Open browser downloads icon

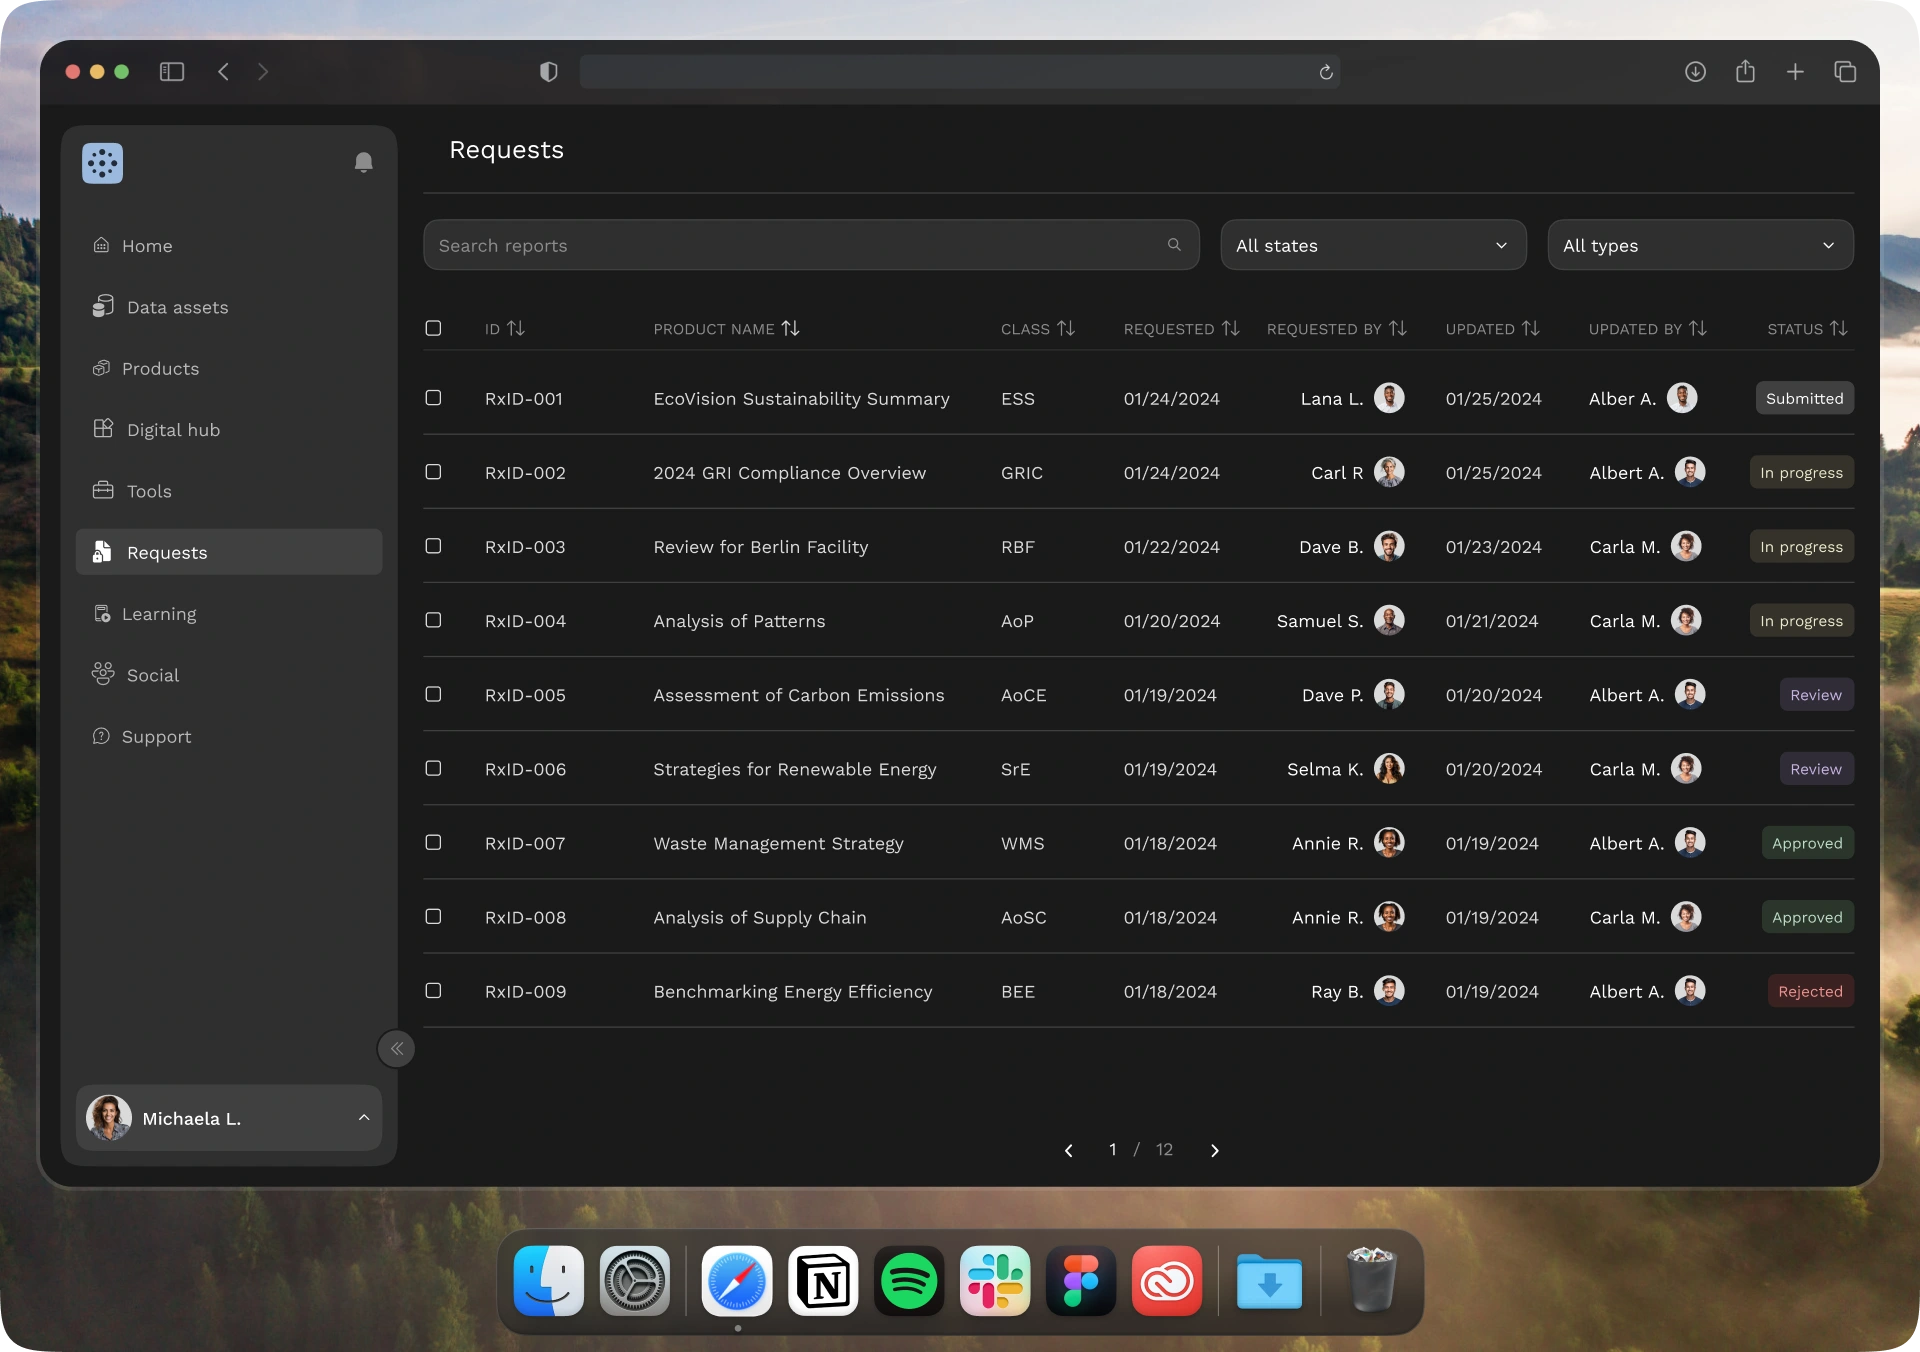pyautogui.click(x=1695, y=72)
